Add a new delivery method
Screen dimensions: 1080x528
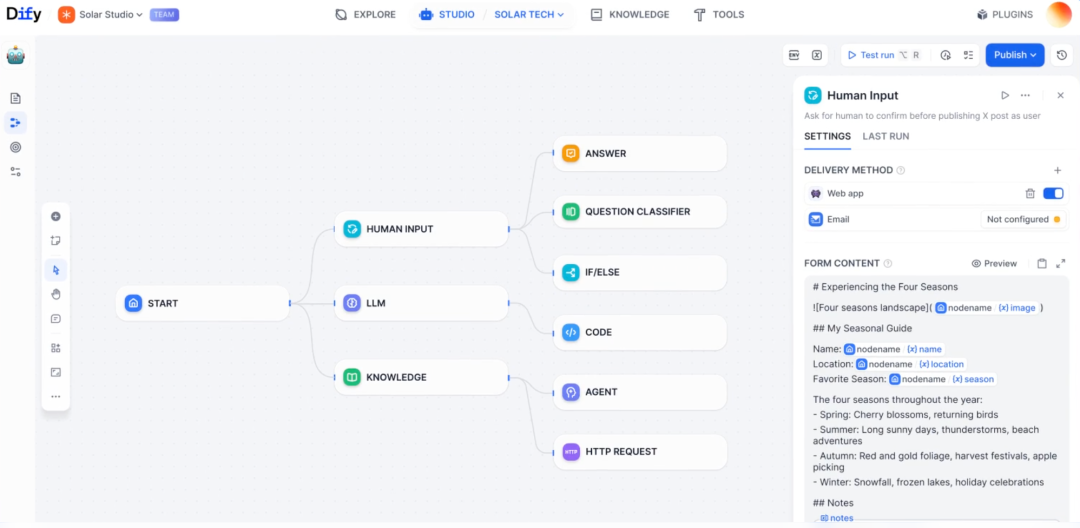click(x=1058, y=170)
